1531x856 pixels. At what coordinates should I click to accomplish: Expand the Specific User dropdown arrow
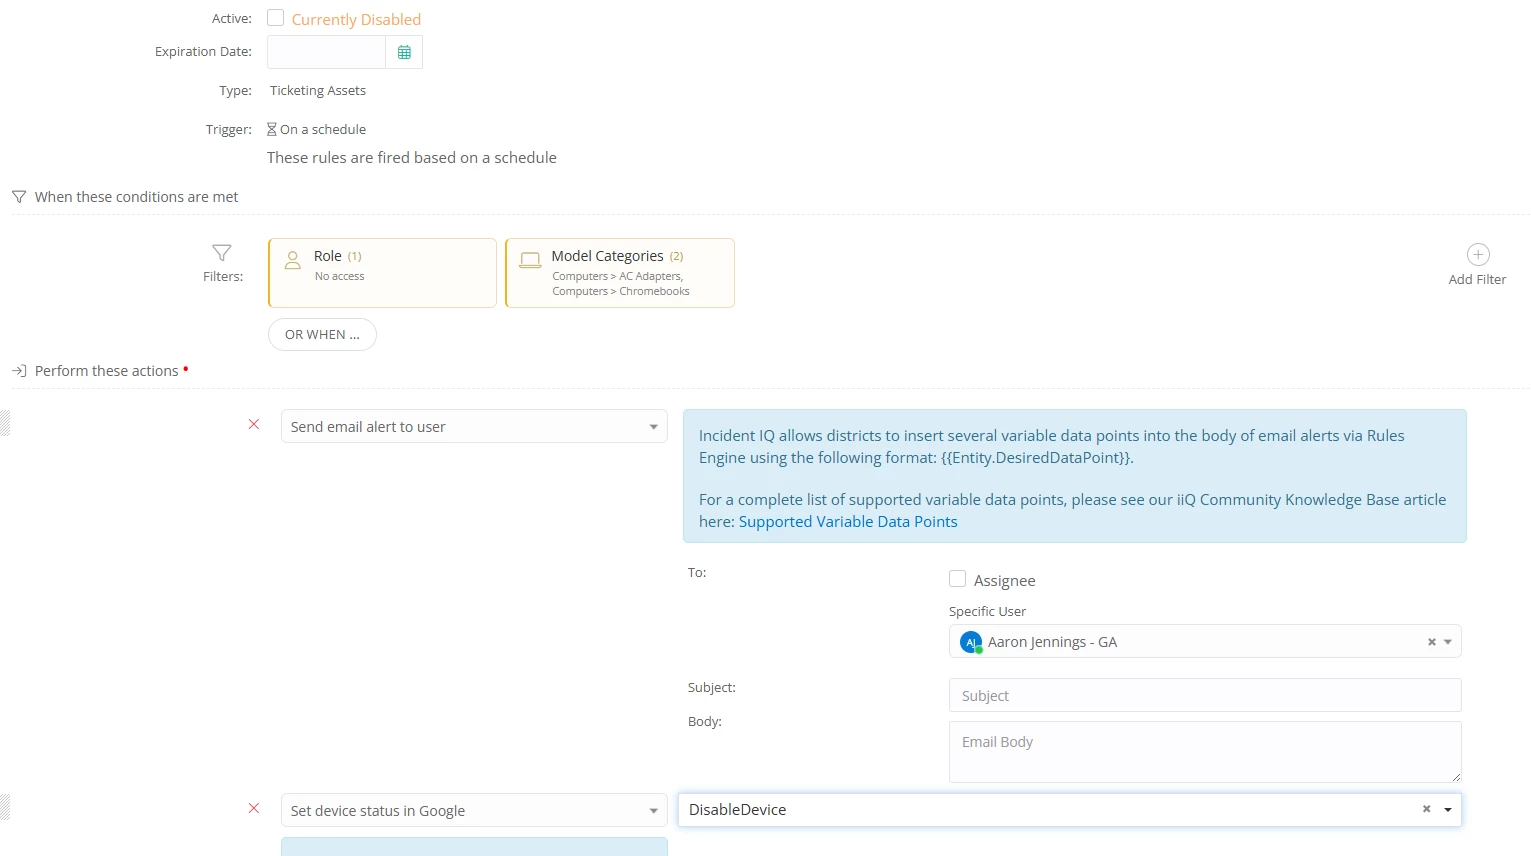click(x=1448, y=642)
